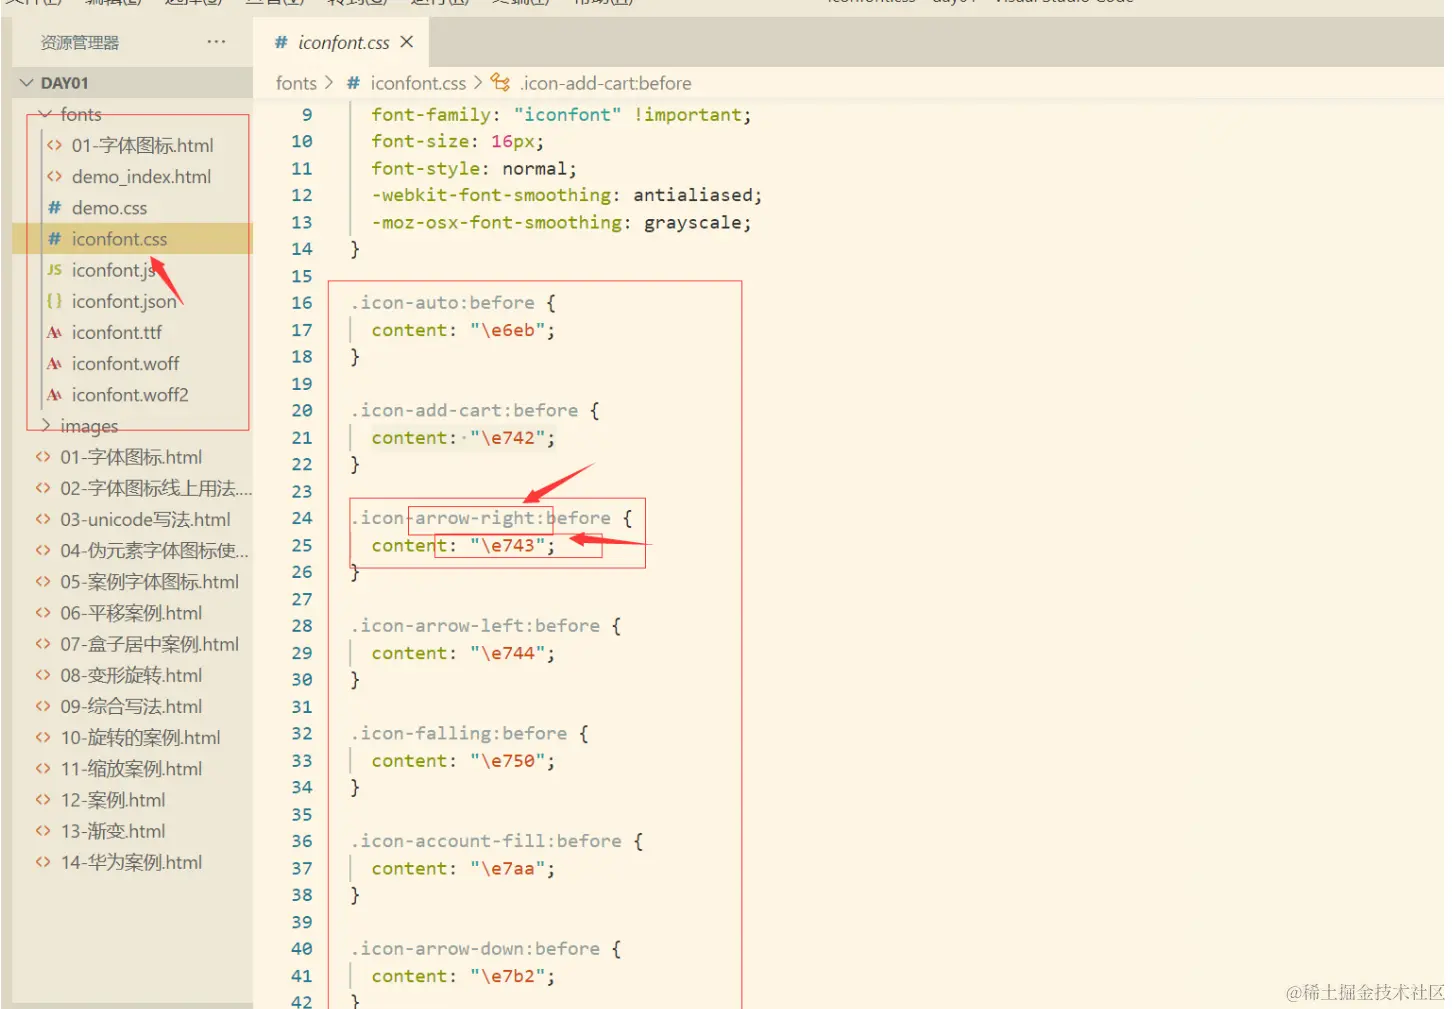Click the "\e7aa" content value

tap(507, 868)
